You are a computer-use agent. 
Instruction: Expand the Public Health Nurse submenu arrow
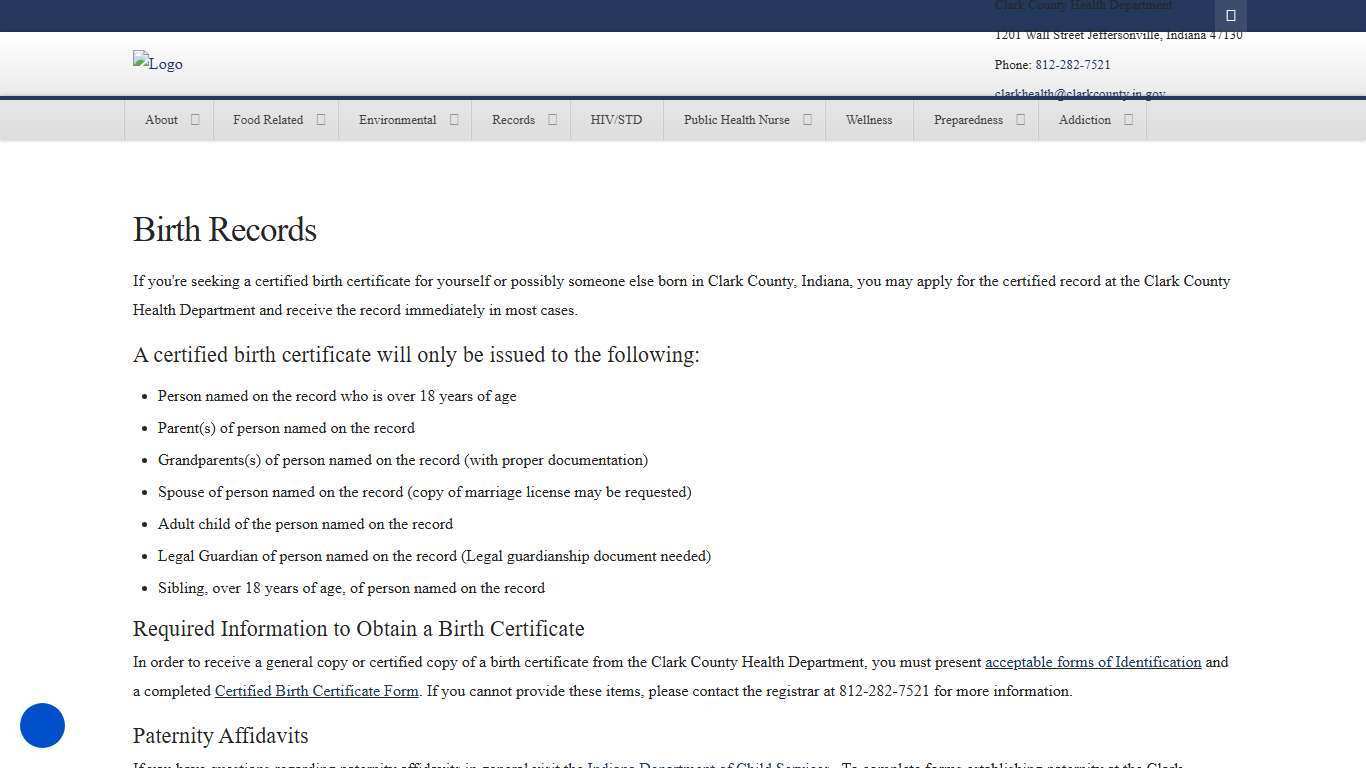pos(807,120)
